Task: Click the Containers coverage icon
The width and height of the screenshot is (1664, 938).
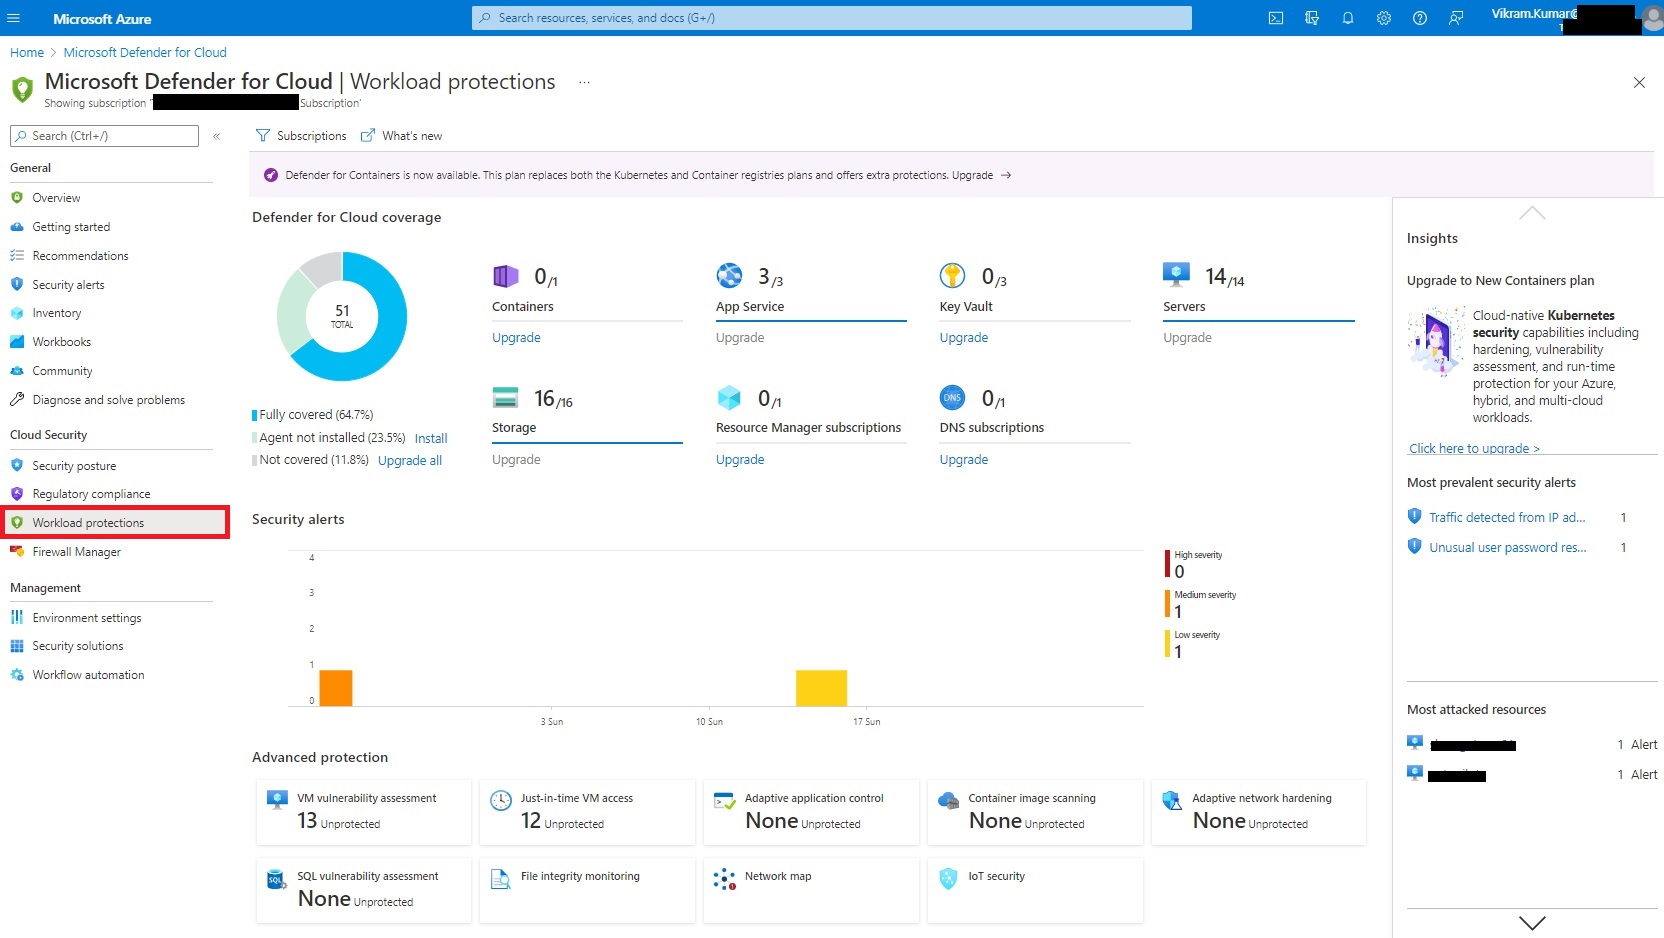Action: pos(506,275)
